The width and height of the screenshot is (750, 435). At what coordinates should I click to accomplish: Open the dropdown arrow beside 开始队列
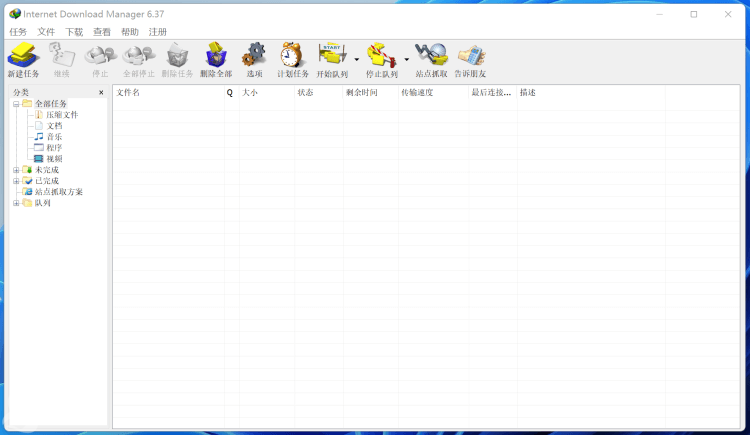coord(357,59)
